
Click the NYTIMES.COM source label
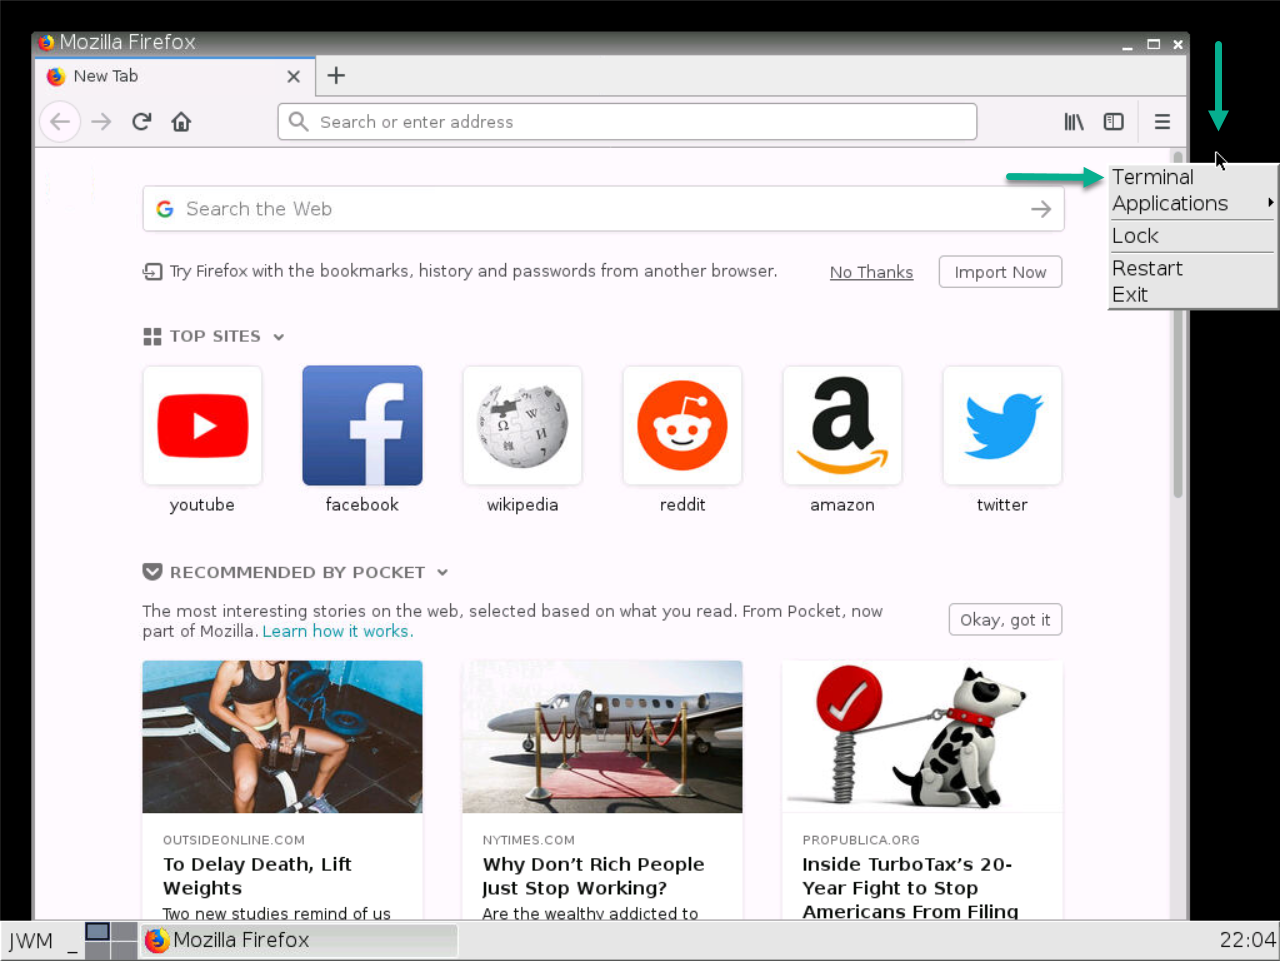[x=528, y=840]
